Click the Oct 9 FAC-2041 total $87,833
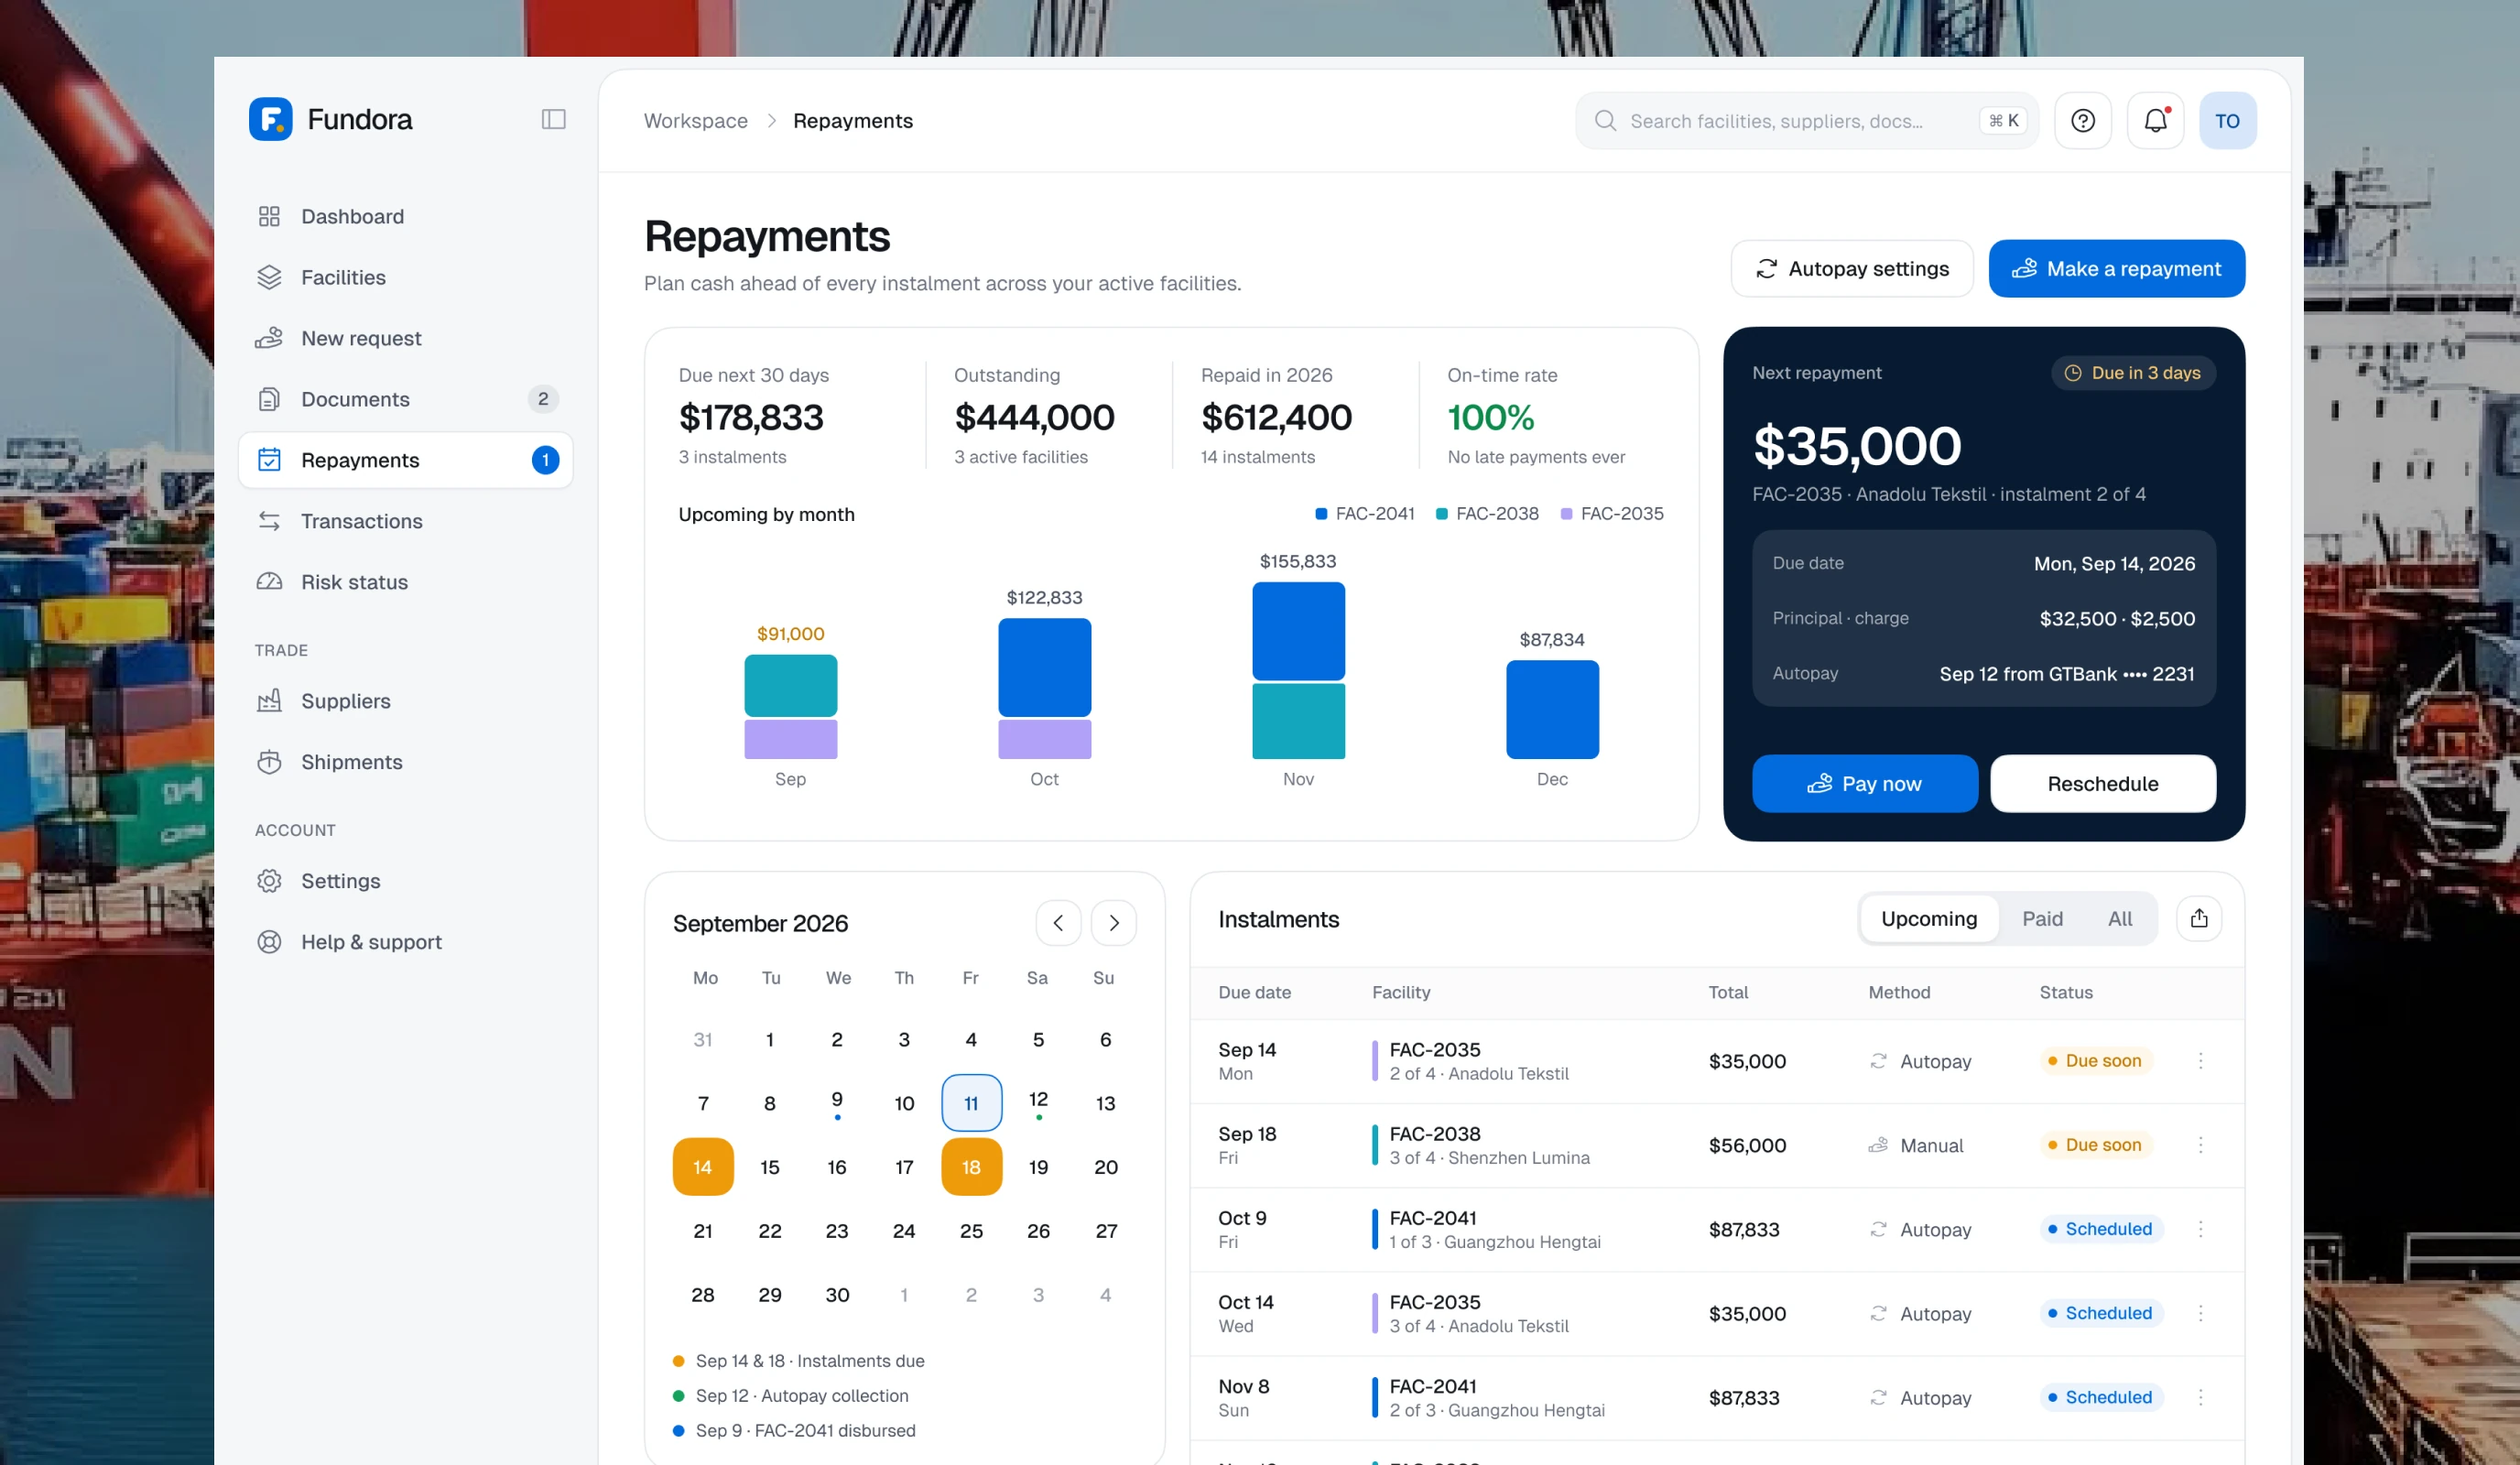 pos(1743,1229)
